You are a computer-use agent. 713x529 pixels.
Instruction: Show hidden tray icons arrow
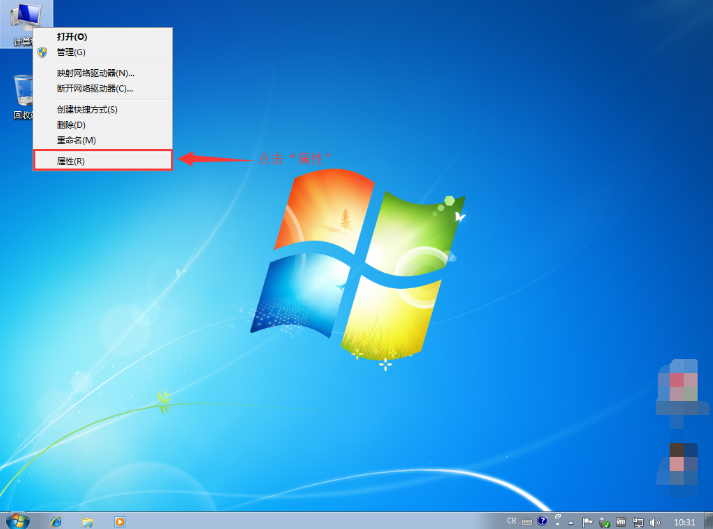(571, 522)
